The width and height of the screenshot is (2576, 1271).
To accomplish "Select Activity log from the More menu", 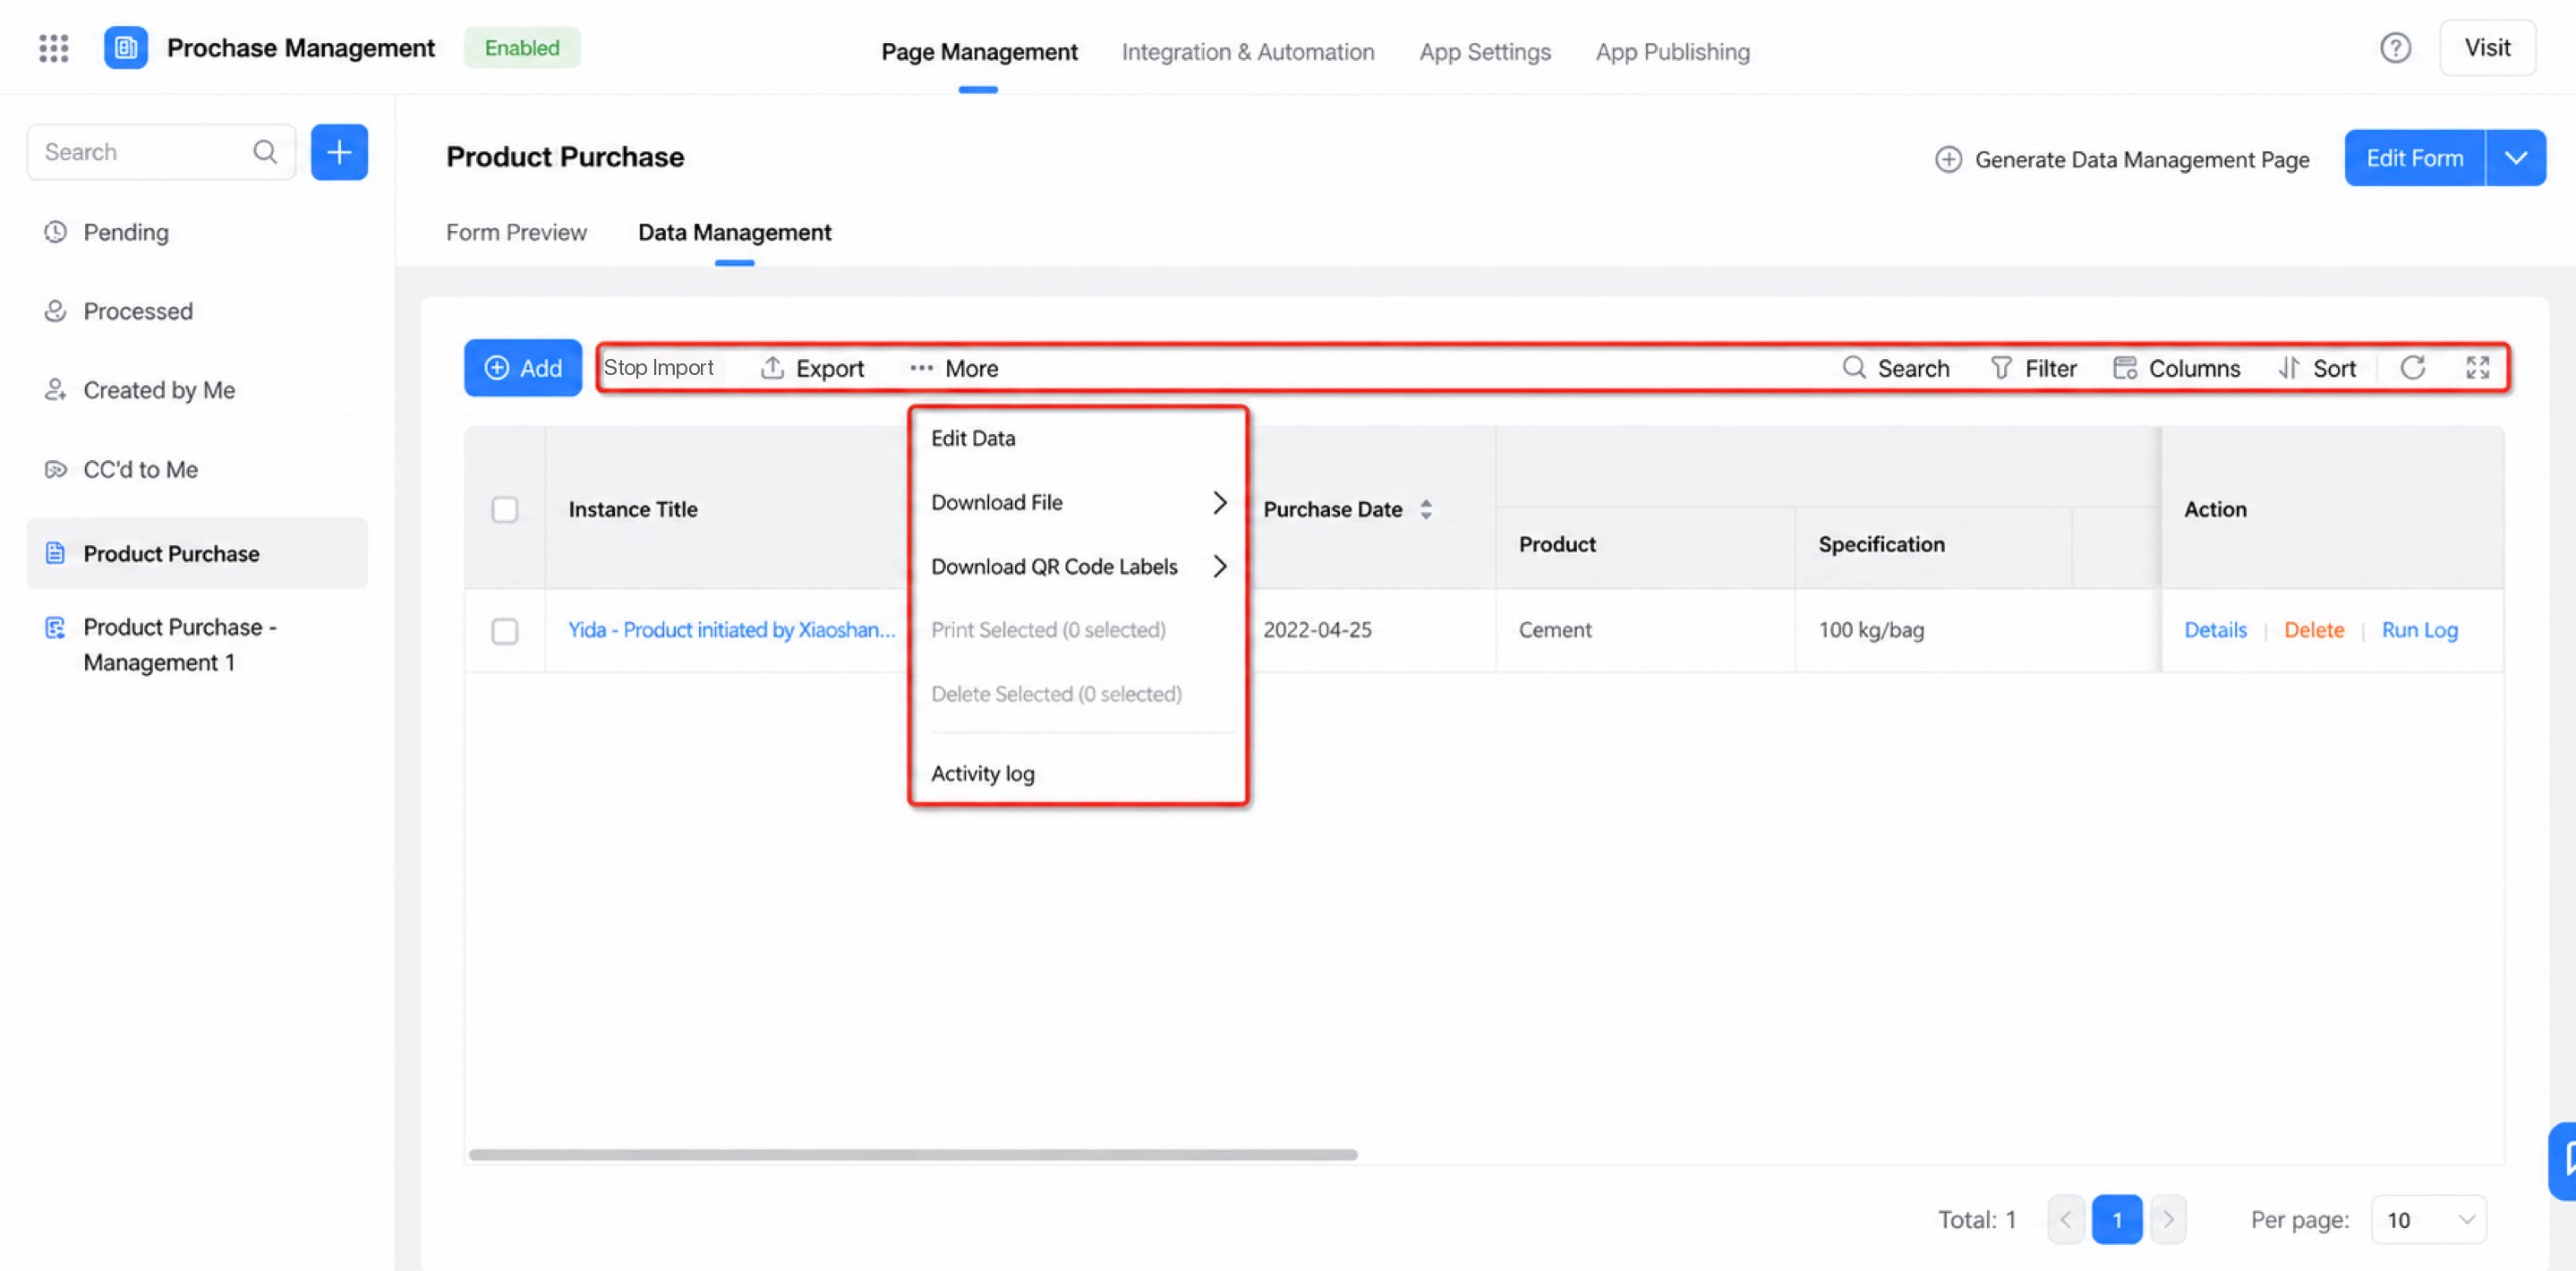I will [x=982, y=773].
